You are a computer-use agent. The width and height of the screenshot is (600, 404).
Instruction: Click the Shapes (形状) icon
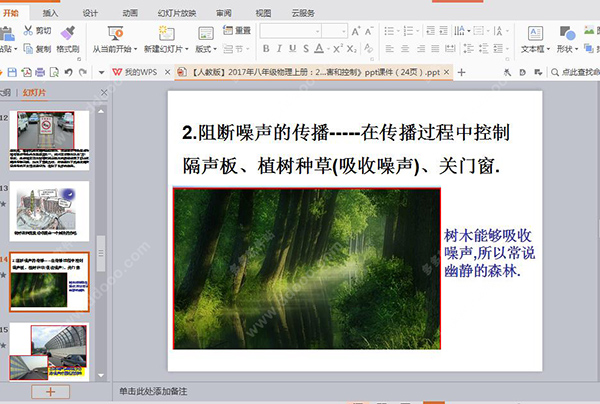pyautogui.click(x=567, y=33)
